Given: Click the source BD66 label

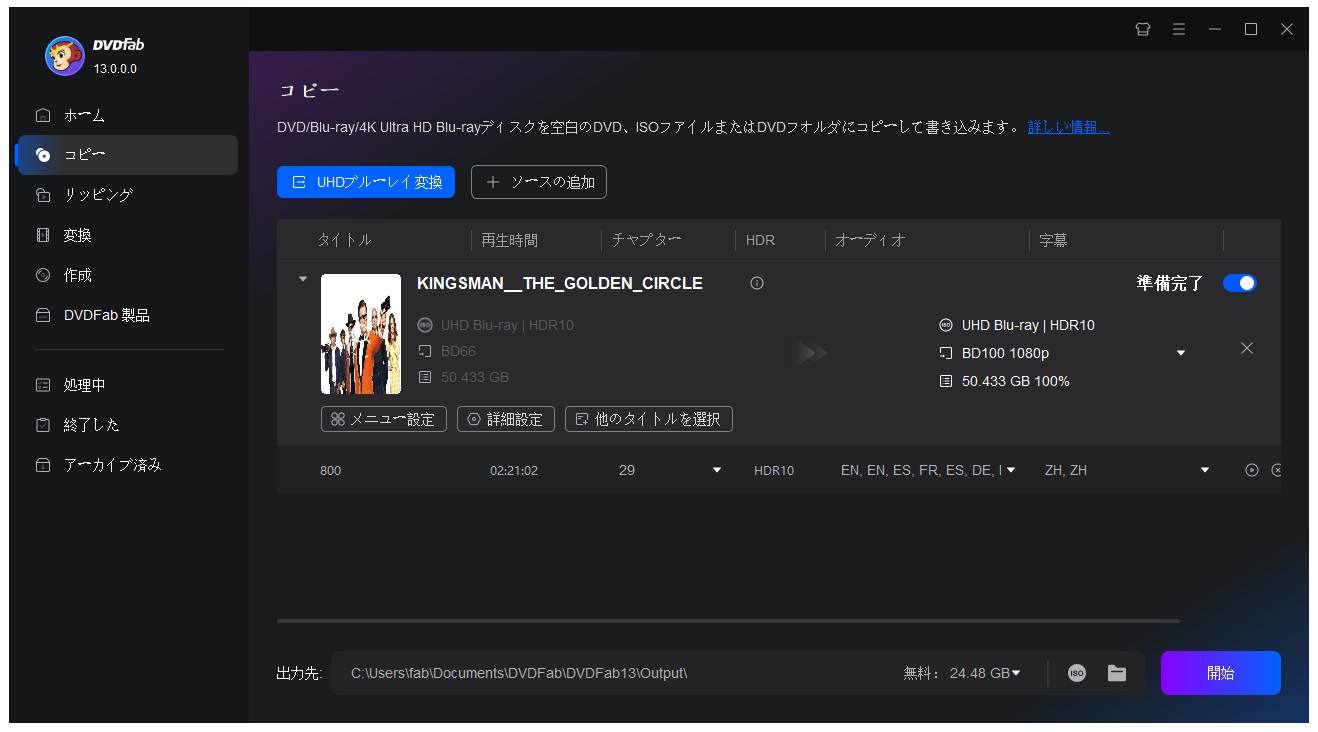Looking at the screenshot, I should (458, 351).
